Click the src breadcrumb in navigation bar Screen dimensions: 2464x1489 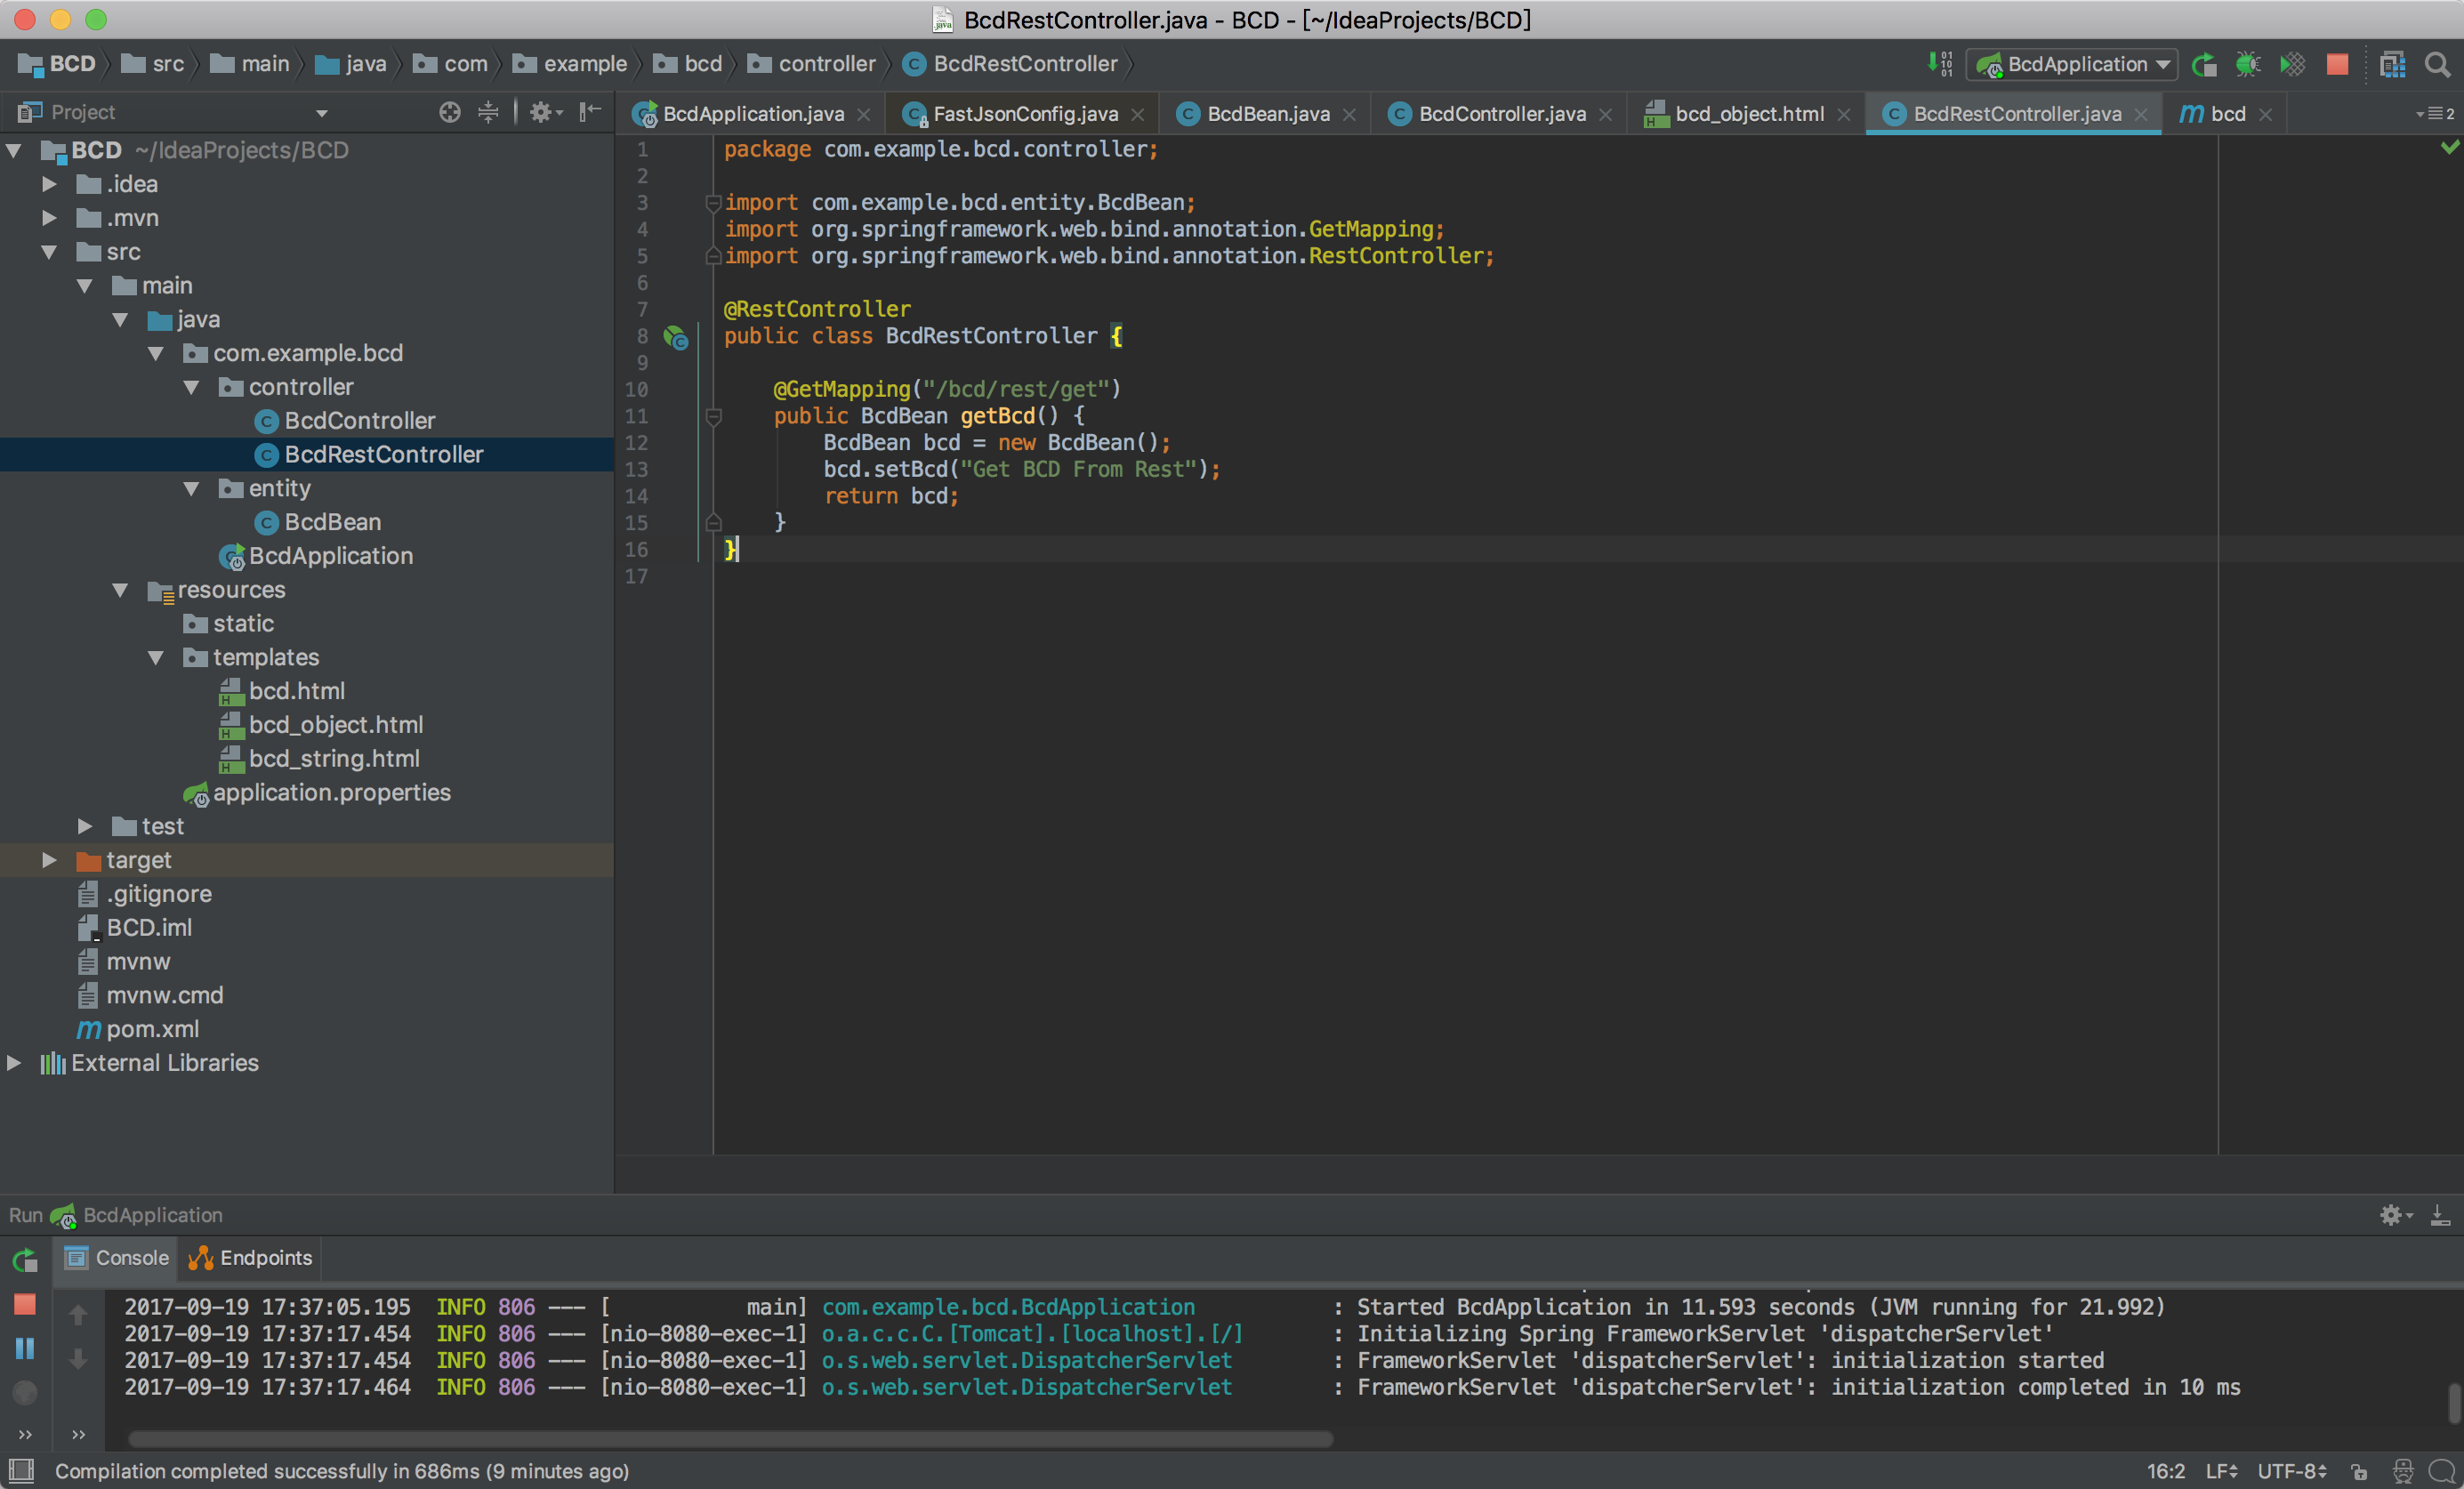coord(167,64)
